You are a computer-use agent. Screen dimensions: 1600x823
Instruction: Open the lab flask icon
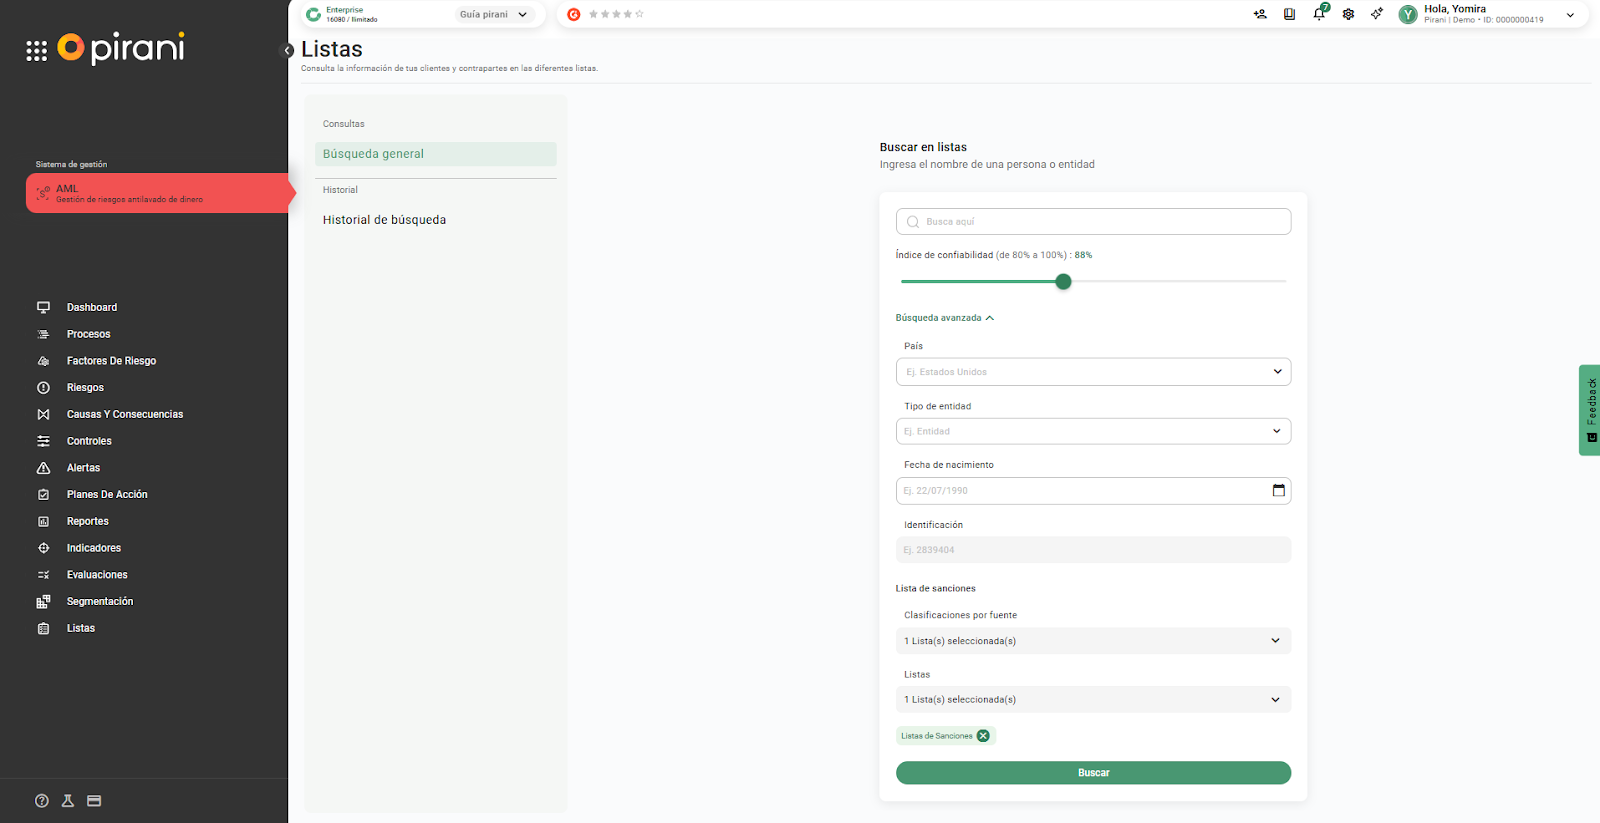[x=68, y=801]
